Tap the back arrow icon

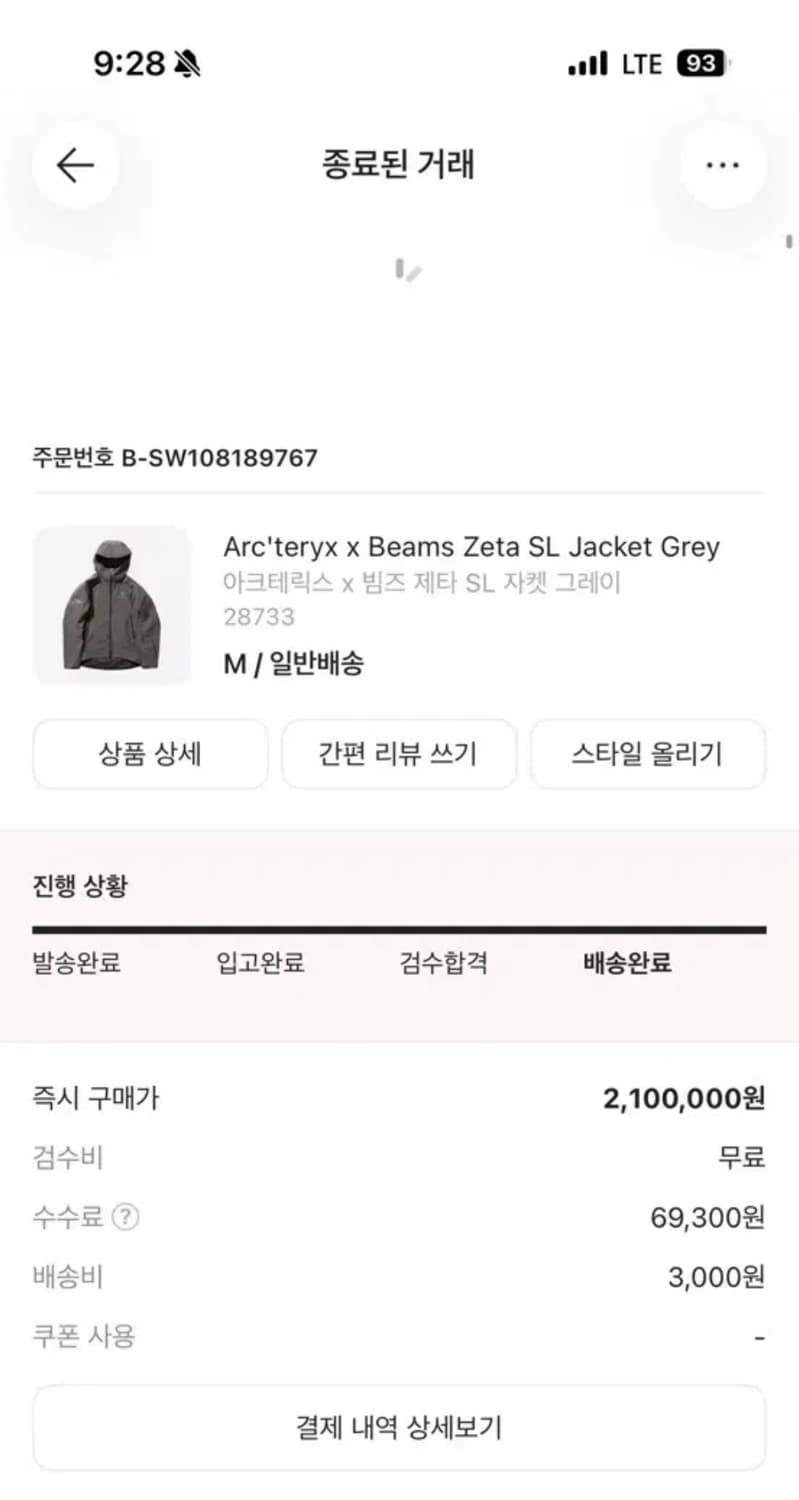coord(75,165)
